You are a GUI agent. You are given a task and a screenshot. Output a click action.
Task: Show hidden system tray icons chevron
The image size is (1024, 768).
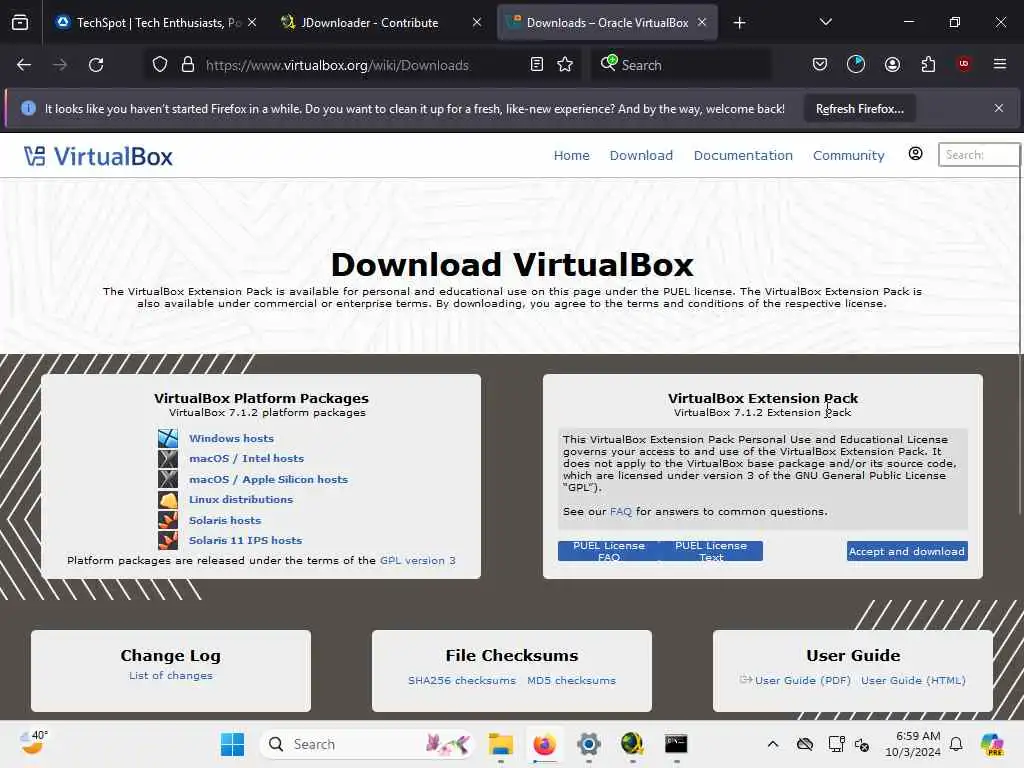pos(773,744)
